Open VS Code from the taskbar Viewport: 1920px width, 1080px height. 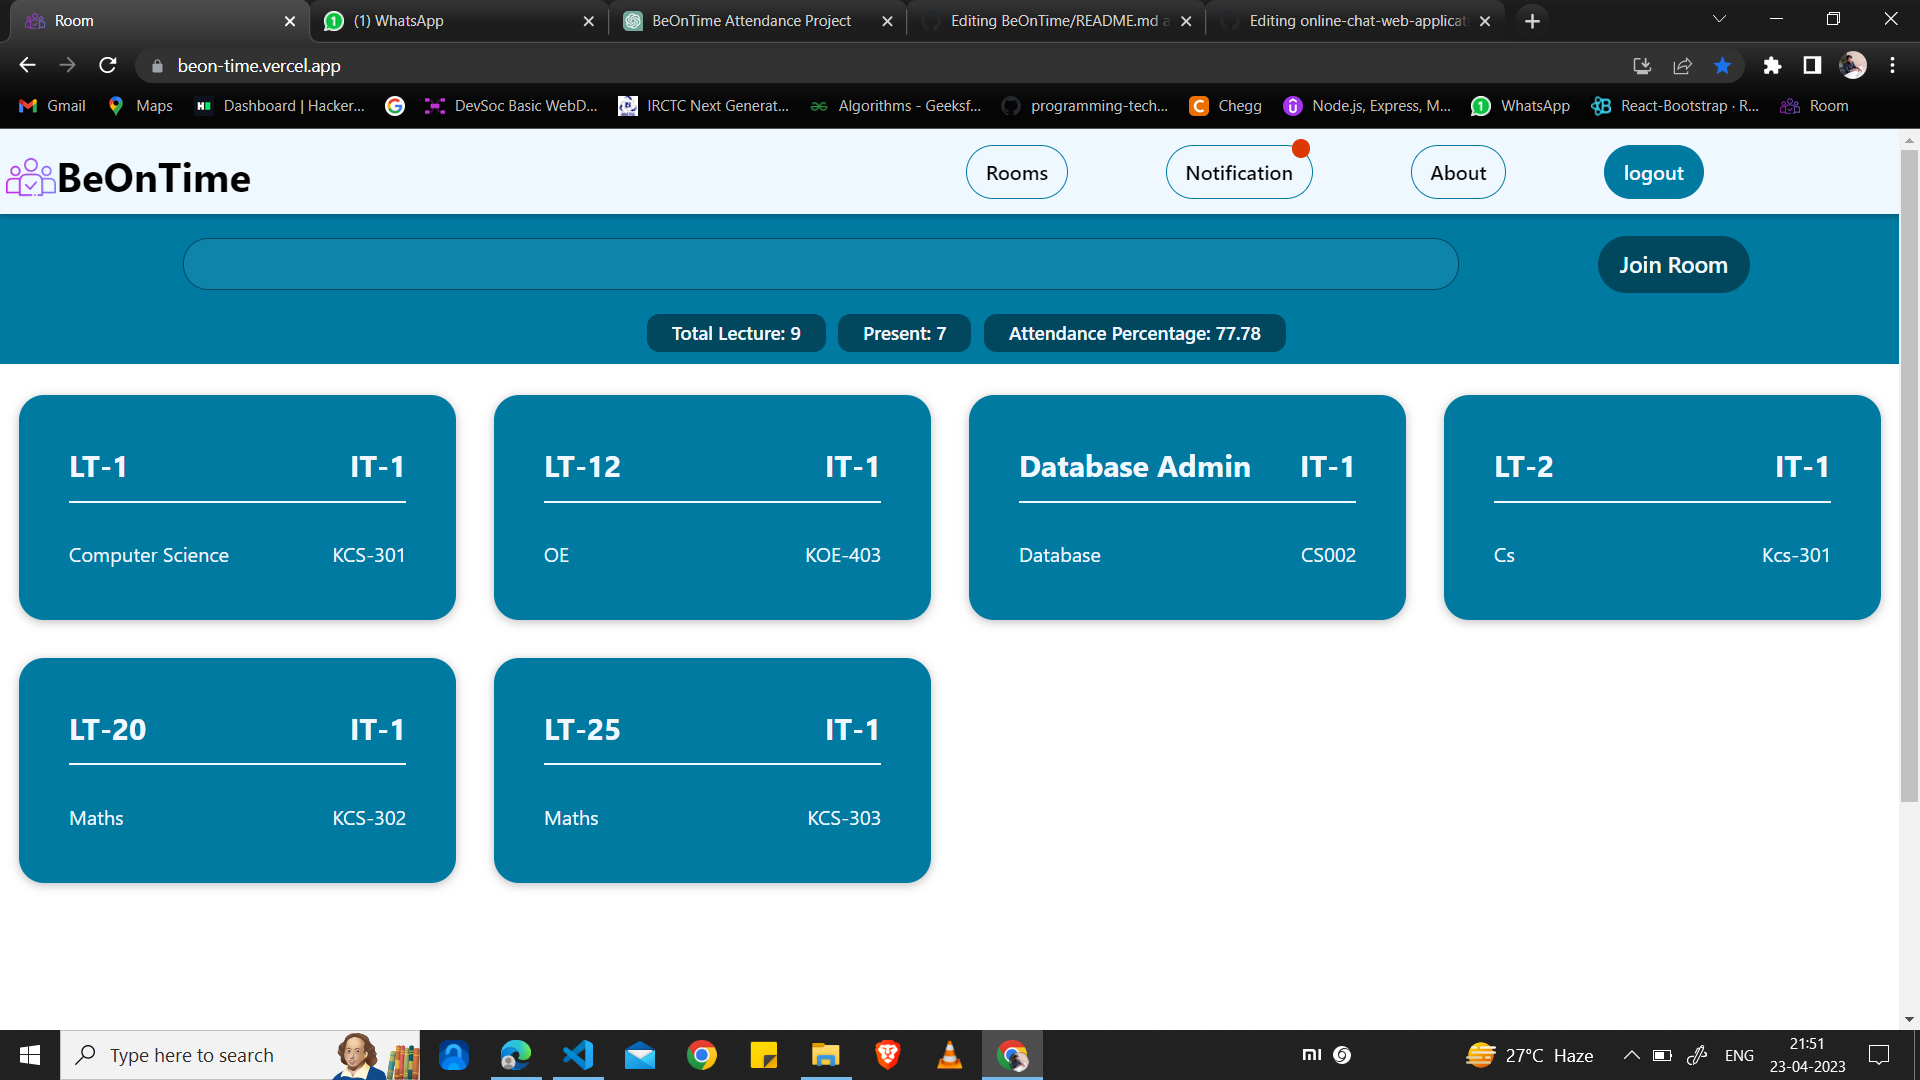click(578, 1054)
